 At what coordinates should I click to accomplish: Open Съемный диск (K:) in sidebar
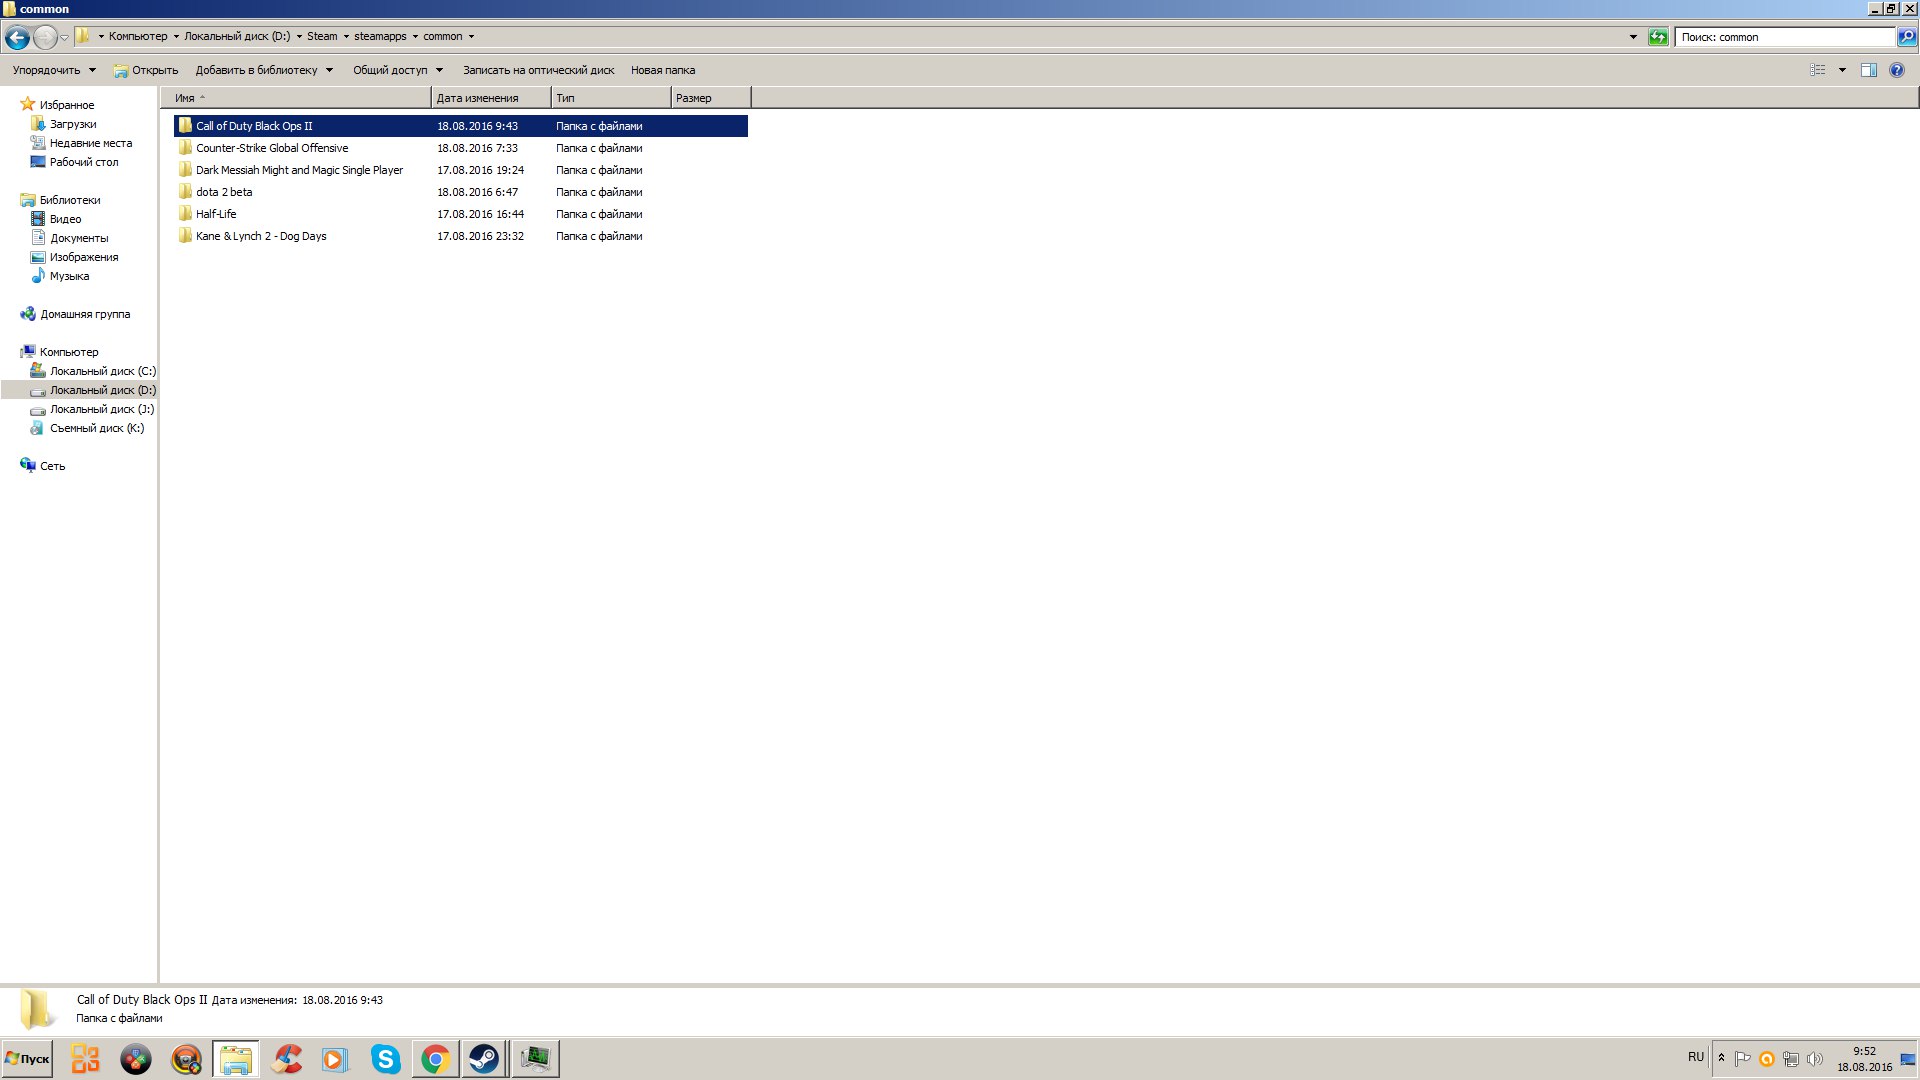point(97,428)
